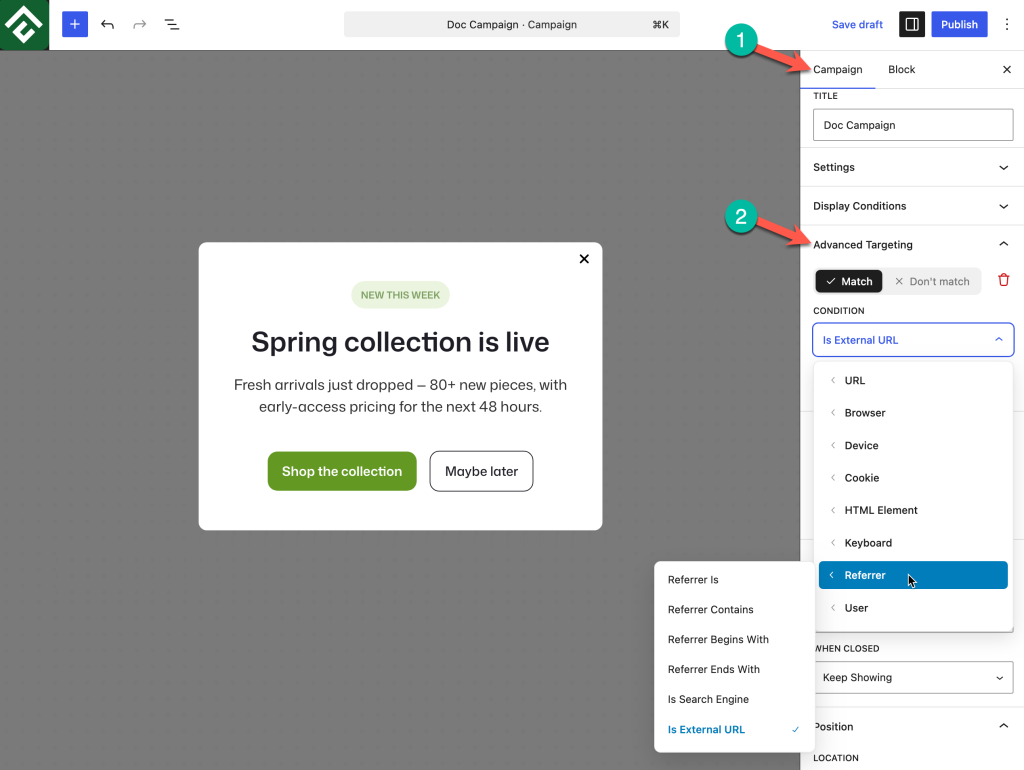Toggle the settings sidebar panel icon
The height and width of the screenshot is (770, 1024).
[912, 24]
